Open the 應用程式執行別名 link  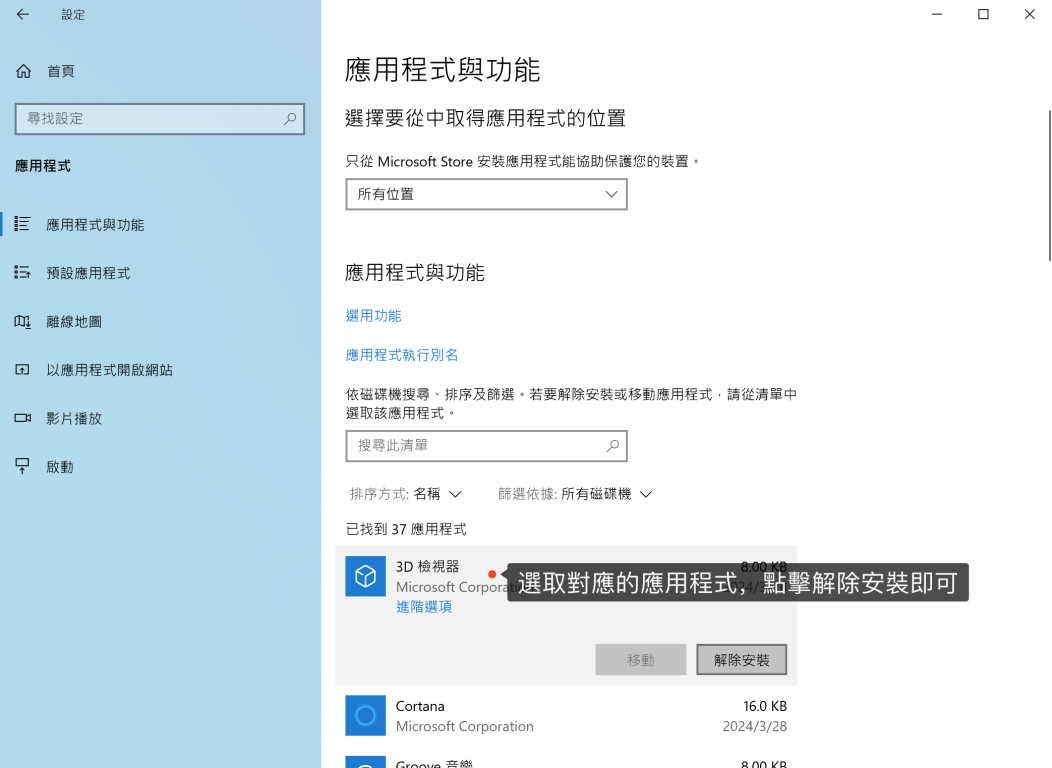pos(402,355)
